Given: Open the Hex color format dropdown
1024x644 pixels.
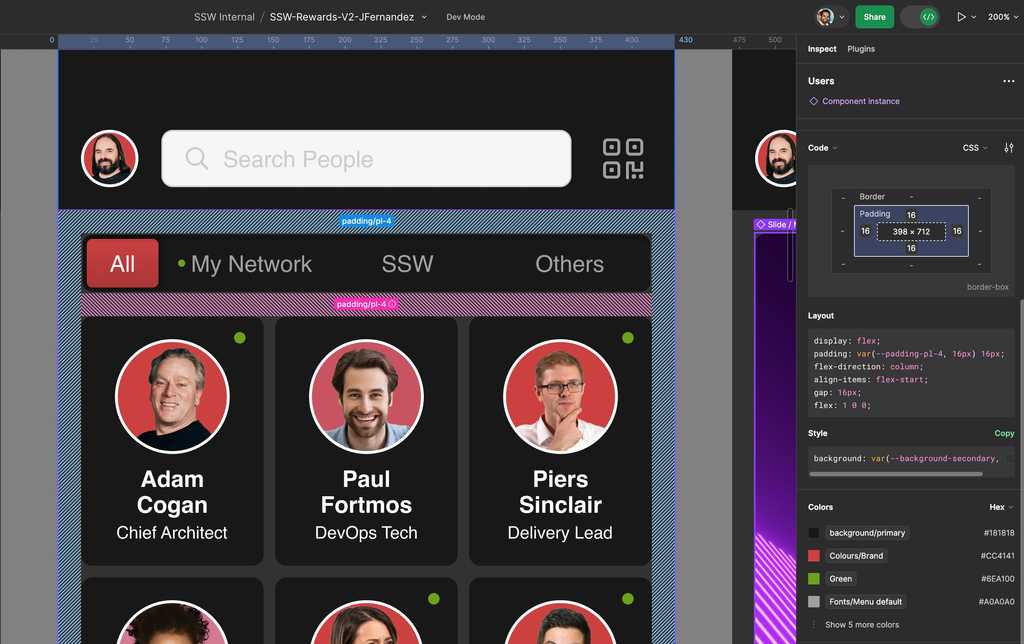Looking at the screenshot, I should [x=999, y=507].
